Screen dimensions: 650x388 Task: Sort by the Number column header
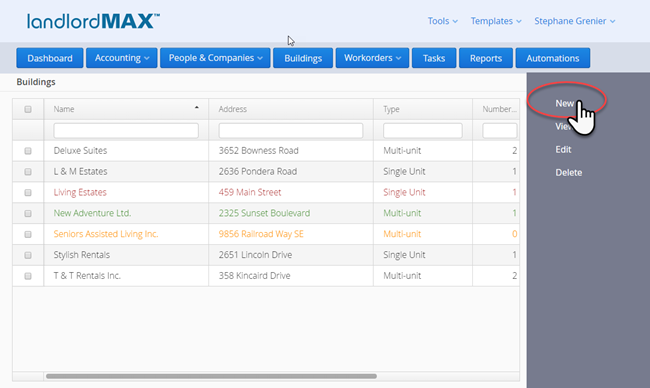click(496, 109)
